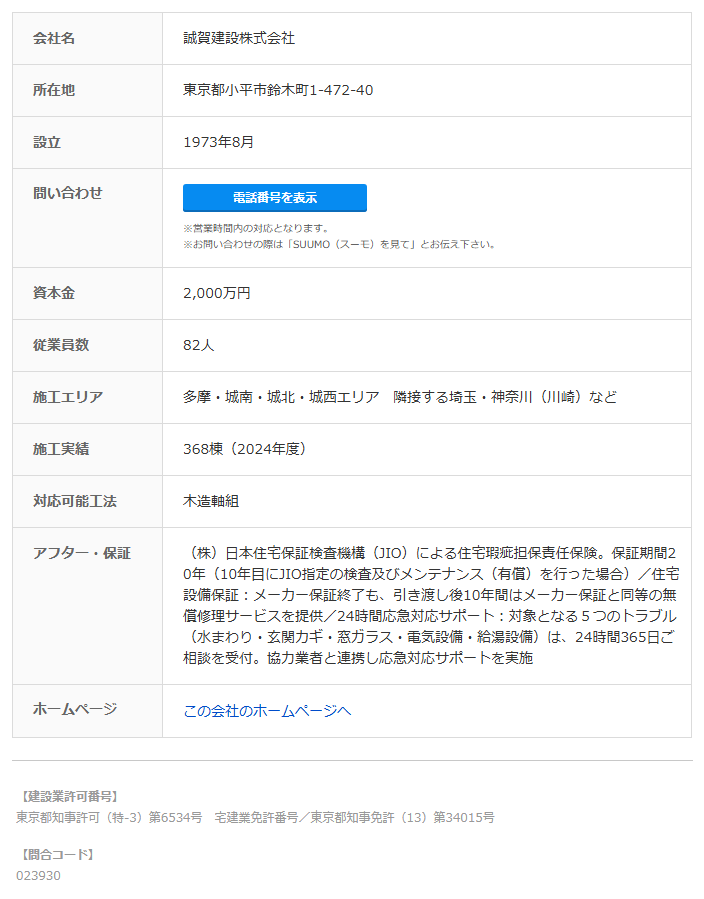Click the 会社名 row label
Image resolution: width=704 pixels, height=899 pixels.
coord(54,38)
